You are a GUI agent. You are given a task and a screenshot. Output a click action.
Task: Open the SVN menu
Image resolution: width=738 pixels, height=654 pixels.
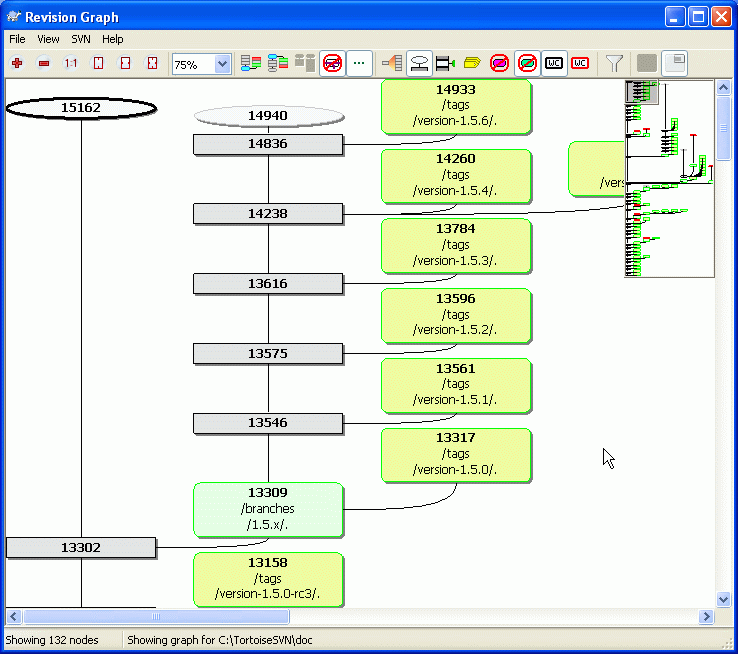coord(81,39)
